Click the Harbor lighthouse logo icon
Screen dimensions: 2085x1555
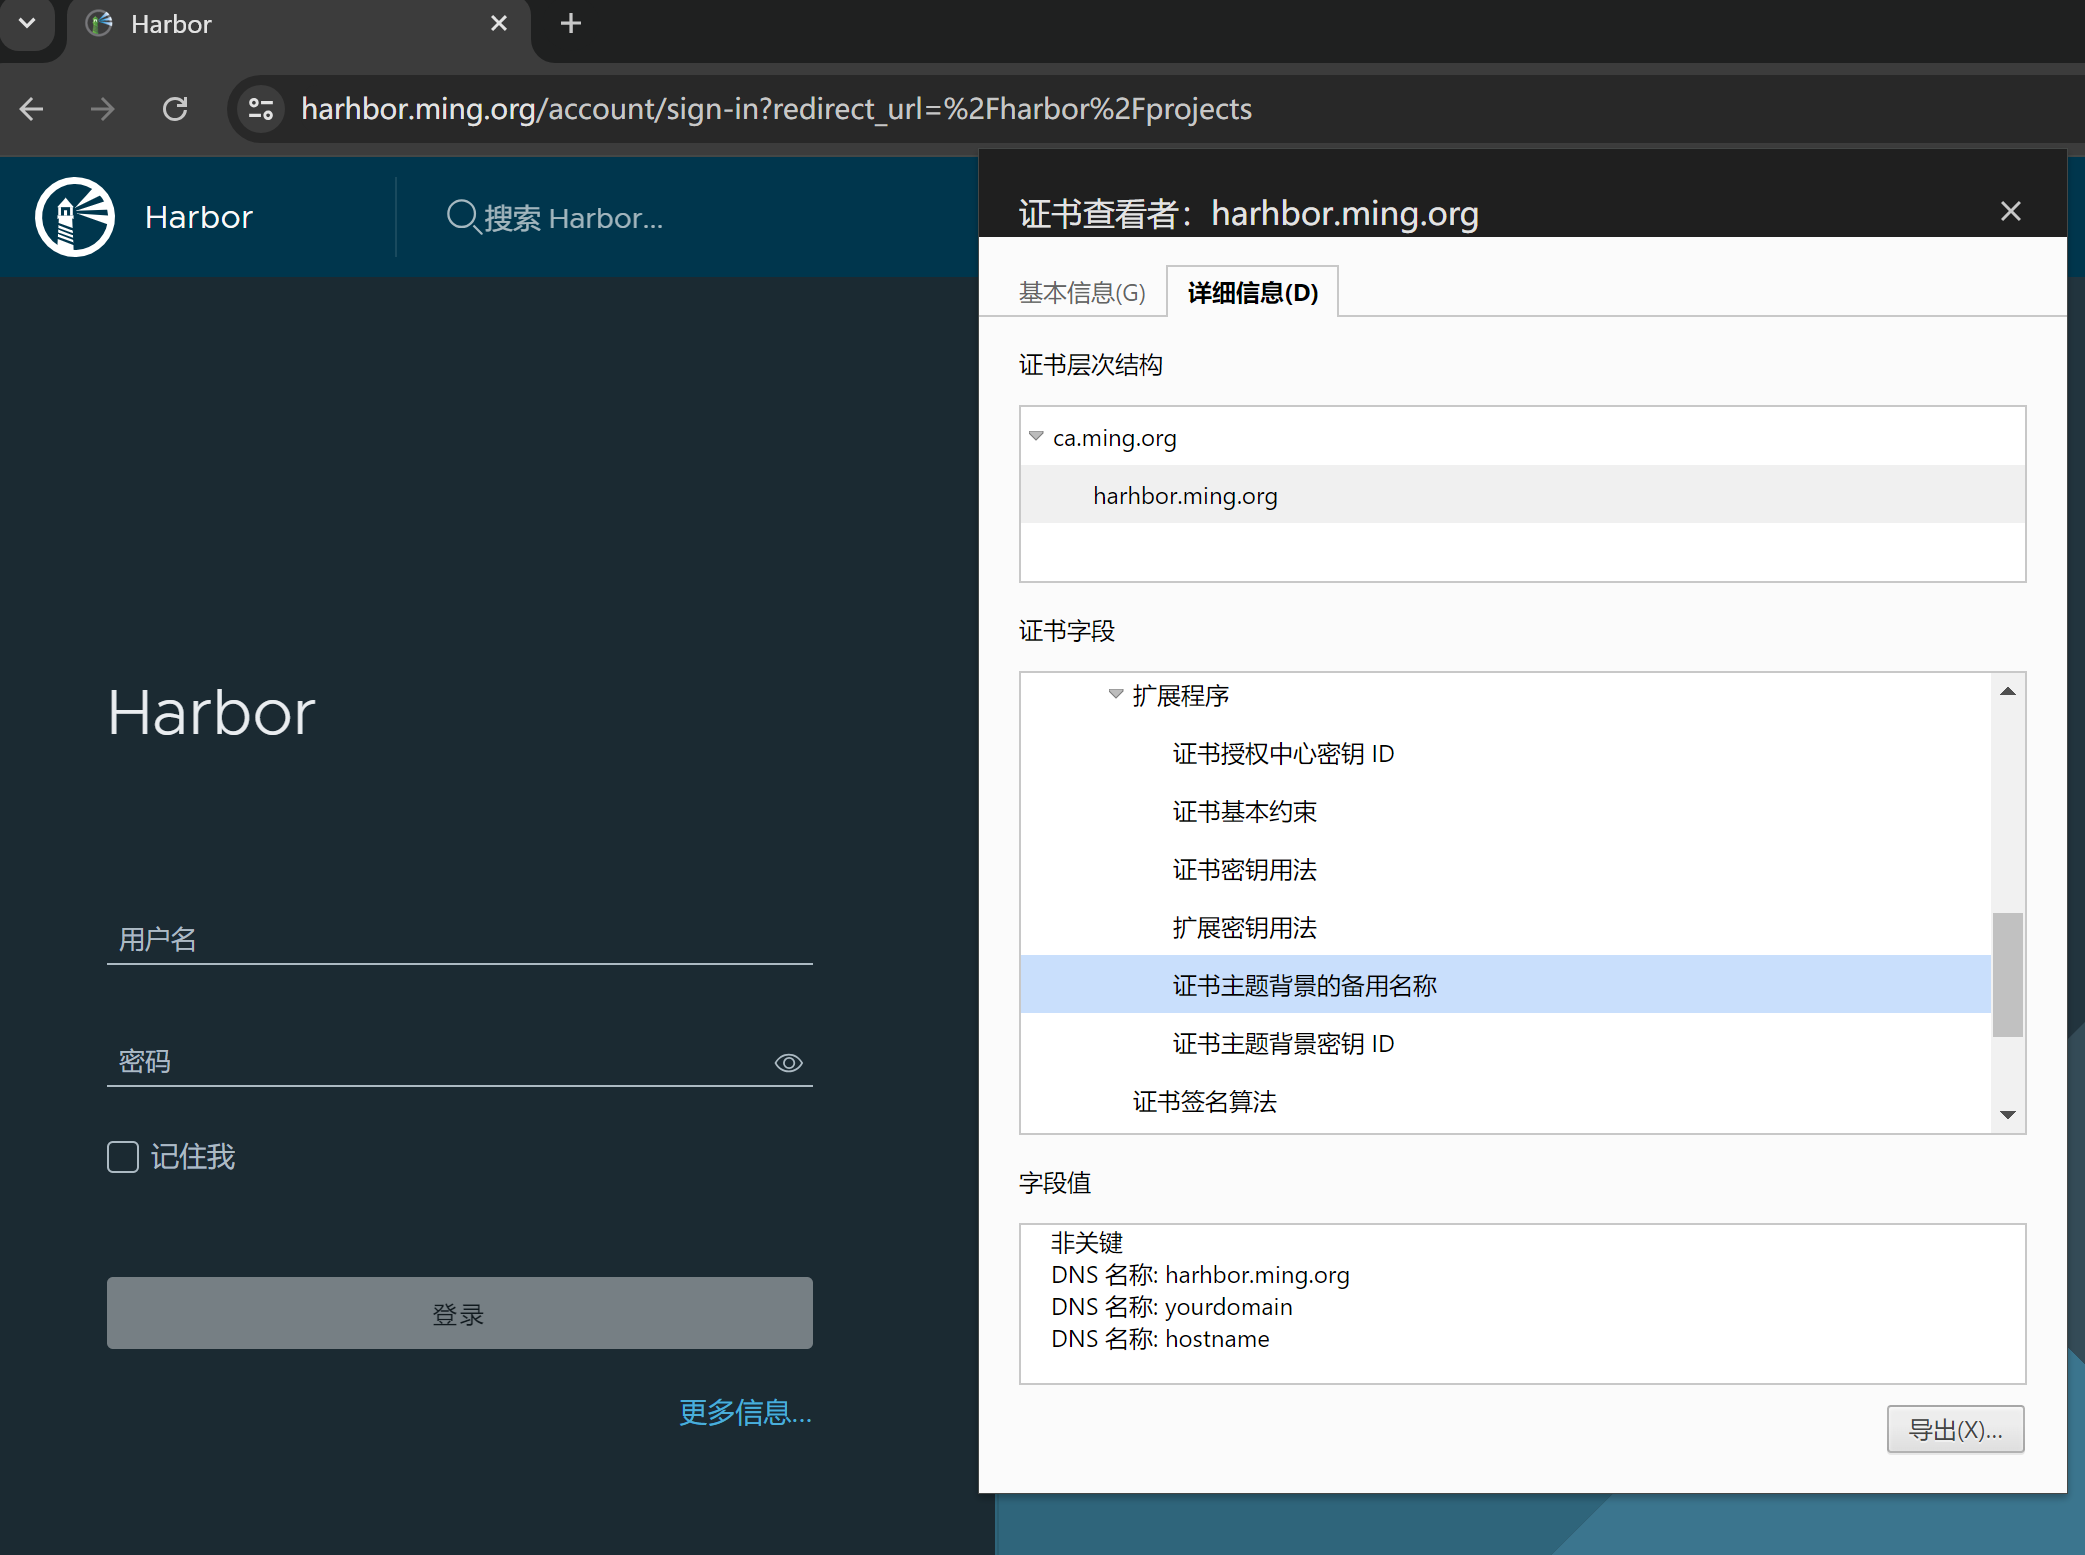[75, 217]
